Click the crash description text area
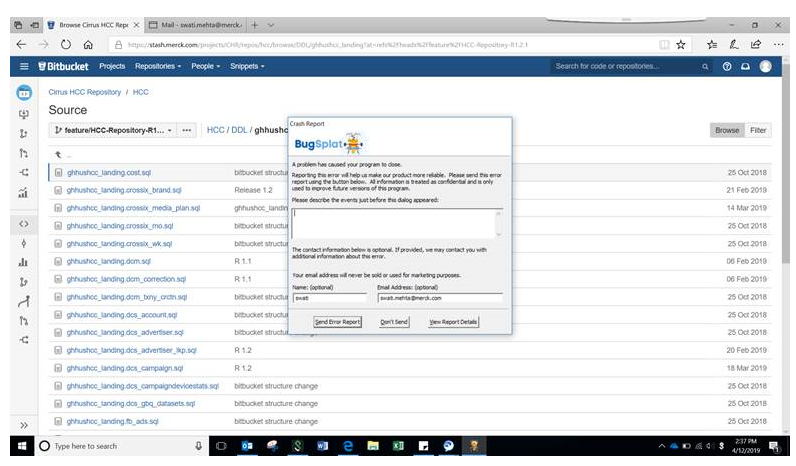This screenshot has width=796, height=466. 393,223
